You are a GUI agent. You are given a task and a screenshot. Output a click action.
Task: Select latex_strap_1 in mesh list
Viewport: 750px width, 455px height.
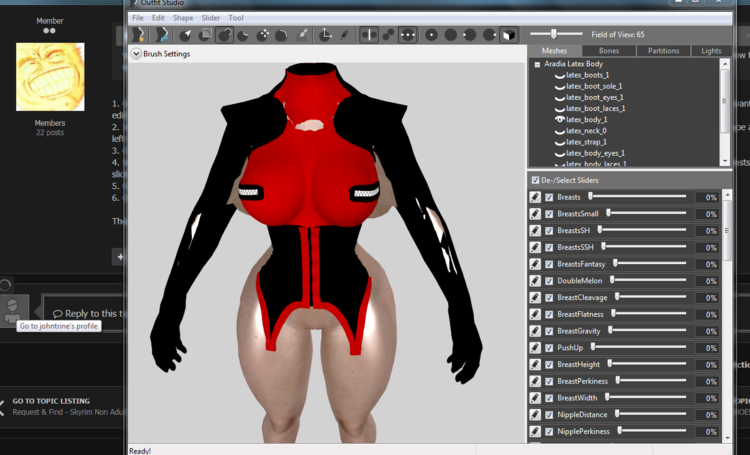[x=586, y=142]
